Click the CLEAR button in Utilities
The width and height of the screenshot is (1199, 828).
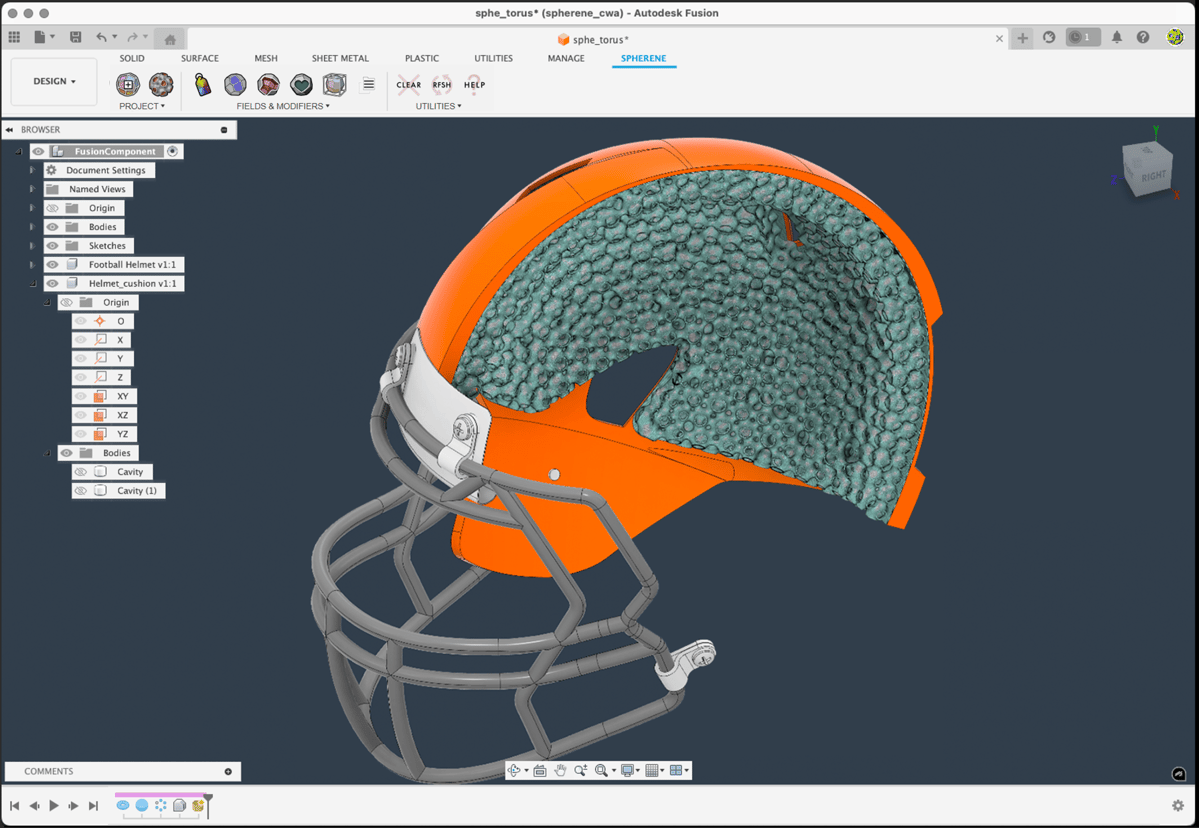[408, 85]
